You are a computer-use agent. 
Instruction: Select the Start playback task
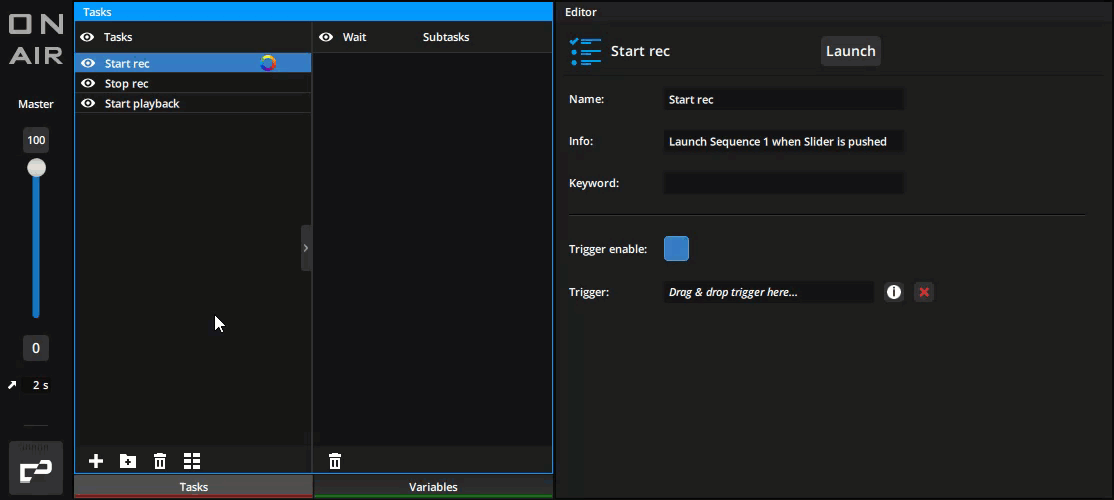click(193, 103)
